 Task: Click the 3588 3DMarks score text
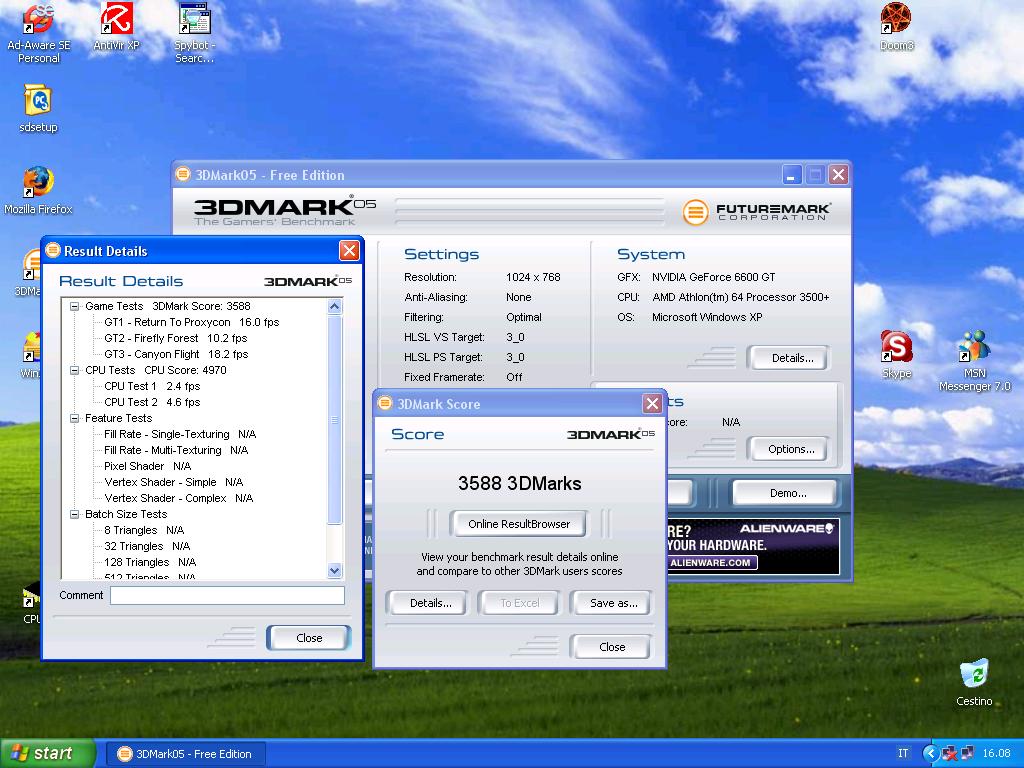(519, 483)
